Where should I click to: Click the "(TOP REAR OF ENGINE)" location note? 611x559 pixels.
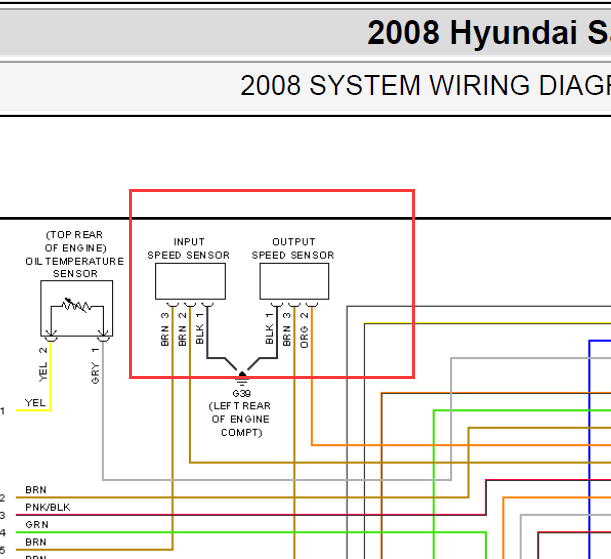[75, 242]
